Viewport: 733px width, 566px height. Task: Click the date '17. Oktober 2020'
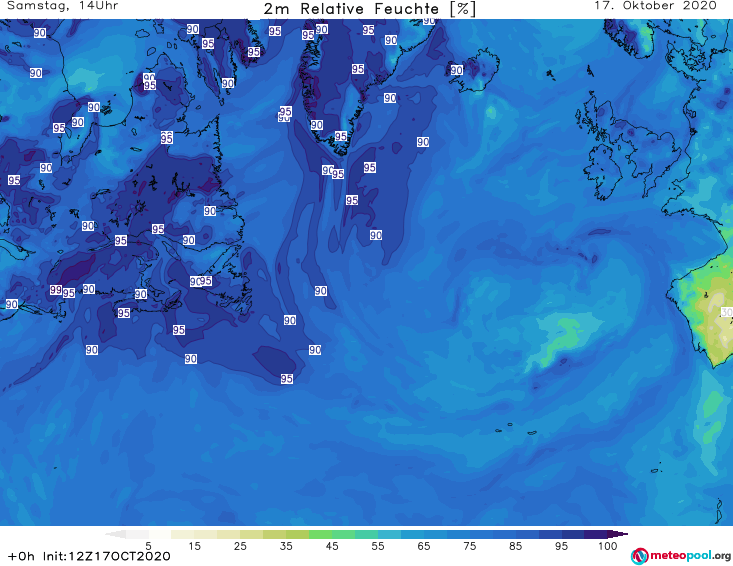pos(655,6)
